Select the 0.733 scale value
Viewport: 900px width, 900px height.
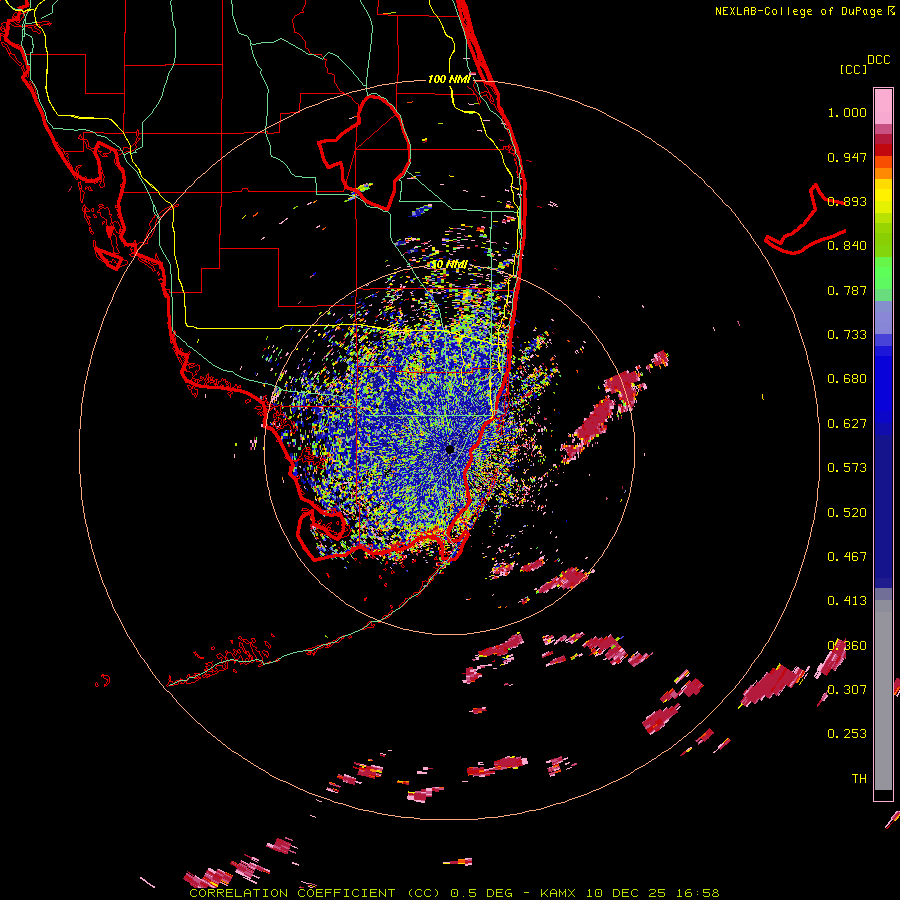(847, 335)
